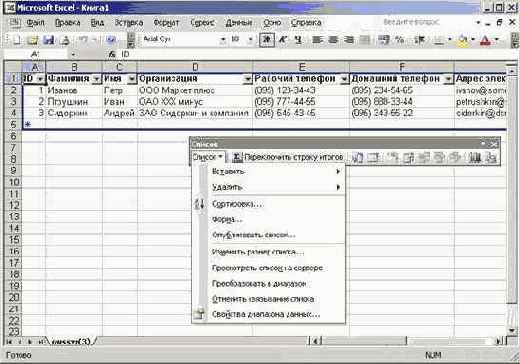The width and height of the screenshot is (520, 364).
Task: Toggle align left
Action: (x=317, y=40)
